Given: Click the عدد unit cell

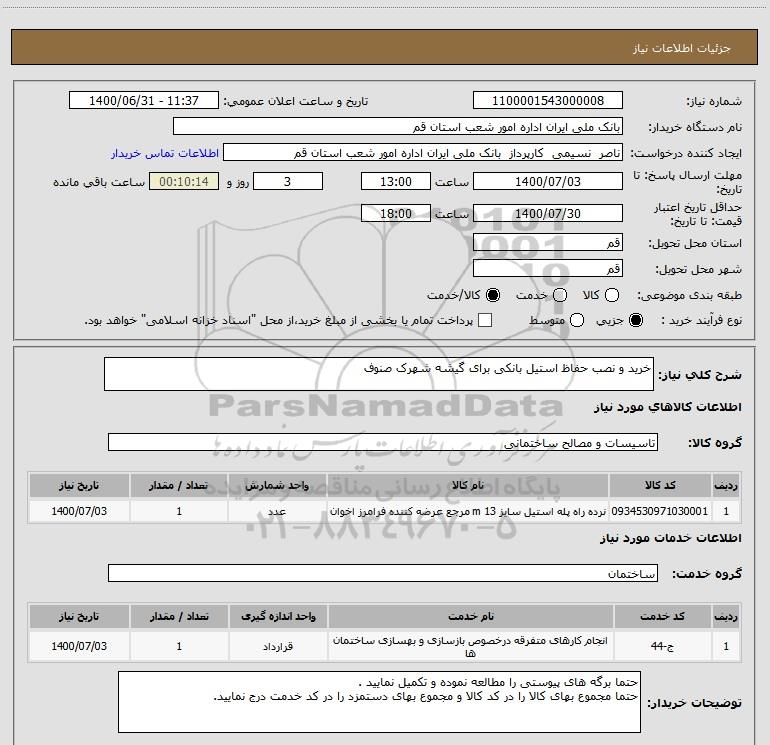Looking at the screenshot, I should pyautogui.click(x=277, y=511).
